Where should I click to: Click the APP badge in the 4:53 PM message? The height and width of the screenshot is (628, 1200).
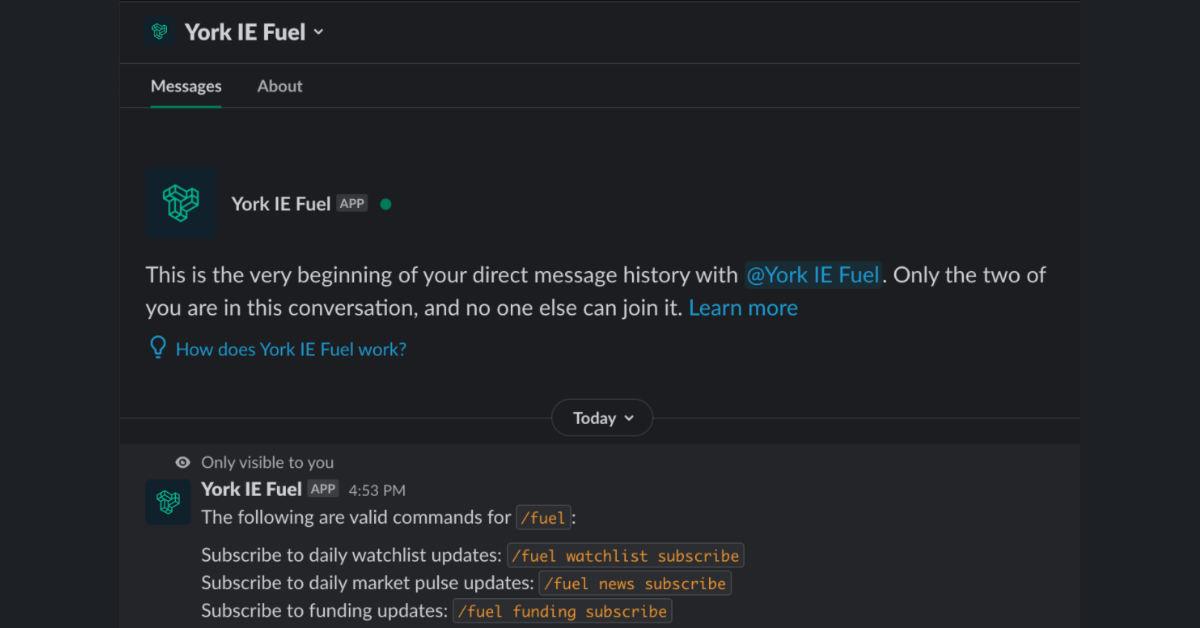click(323, 489)
